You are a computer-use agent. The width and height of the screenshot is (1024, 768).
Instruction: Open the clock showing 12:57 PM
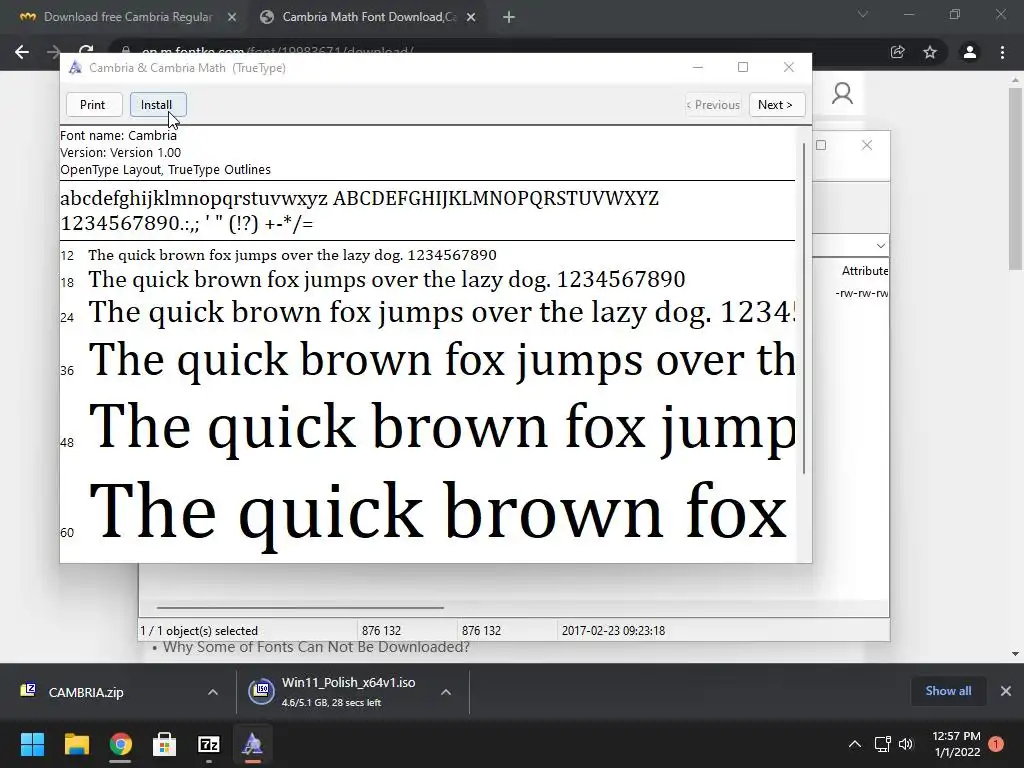pos(956,744)
